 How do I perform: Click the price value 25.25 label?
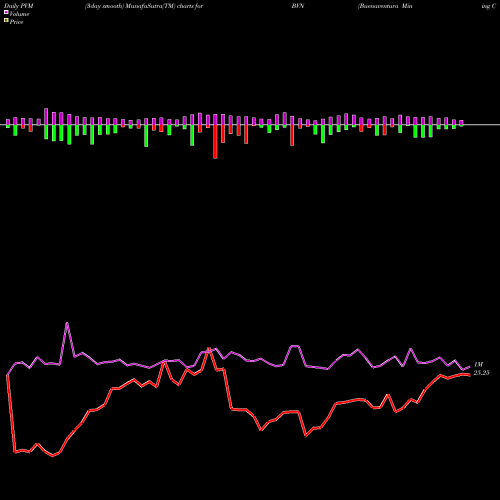(x=481, y=373)
